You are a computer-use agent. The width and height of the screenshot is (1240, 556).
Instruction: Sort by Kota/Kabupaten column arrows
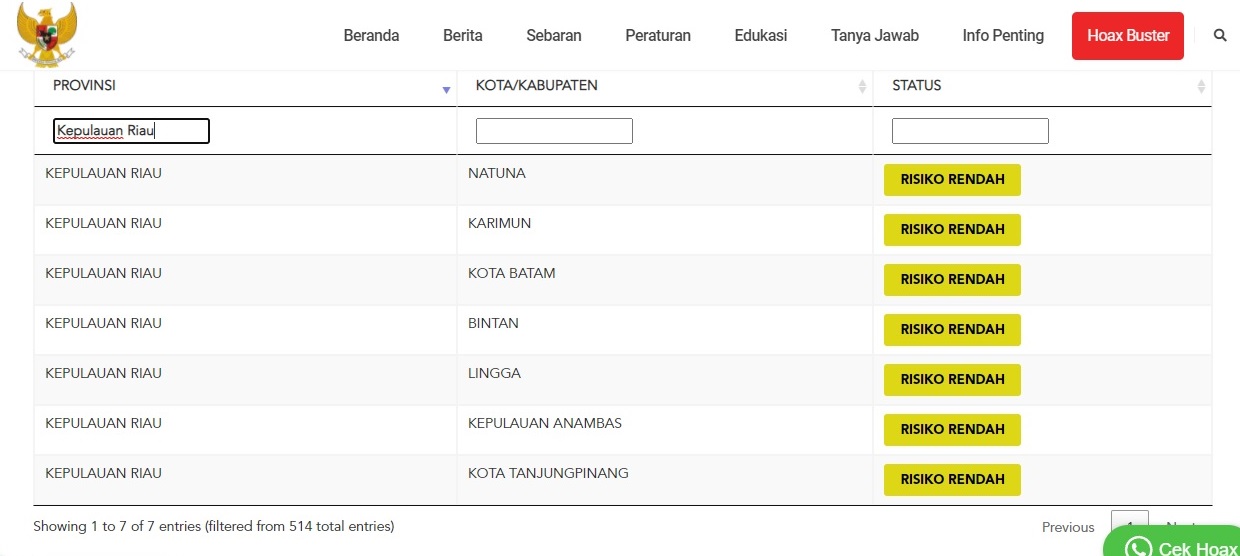[862, 87]
